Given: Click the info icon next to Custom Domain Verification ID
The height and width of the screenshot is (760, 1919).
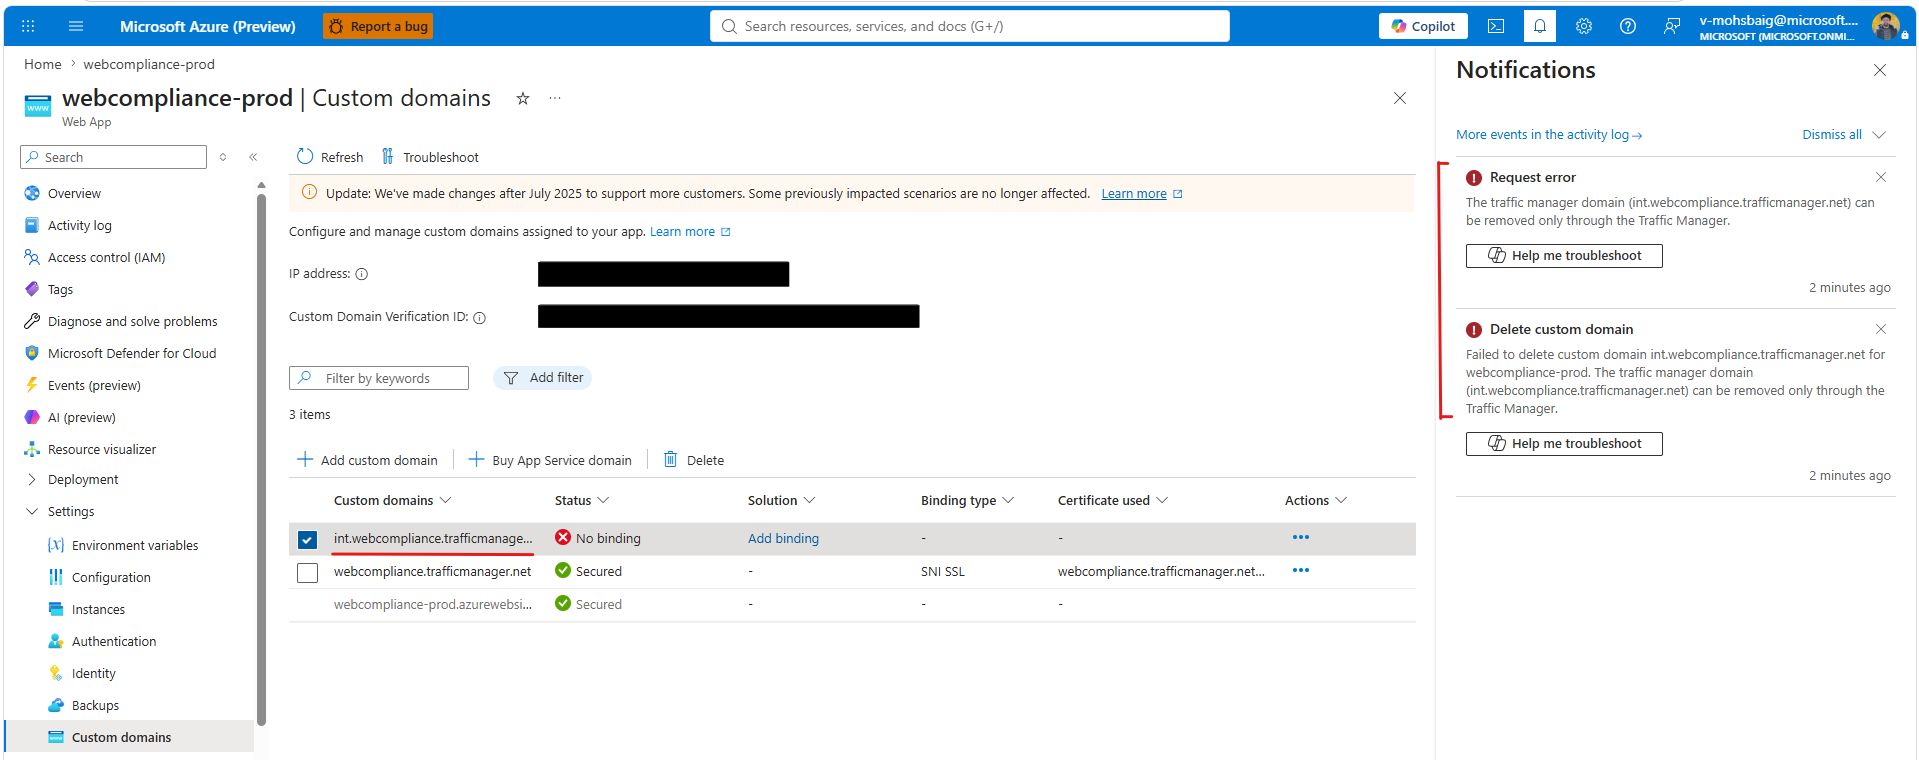Looking at the screenshot, I should (480, 318).
